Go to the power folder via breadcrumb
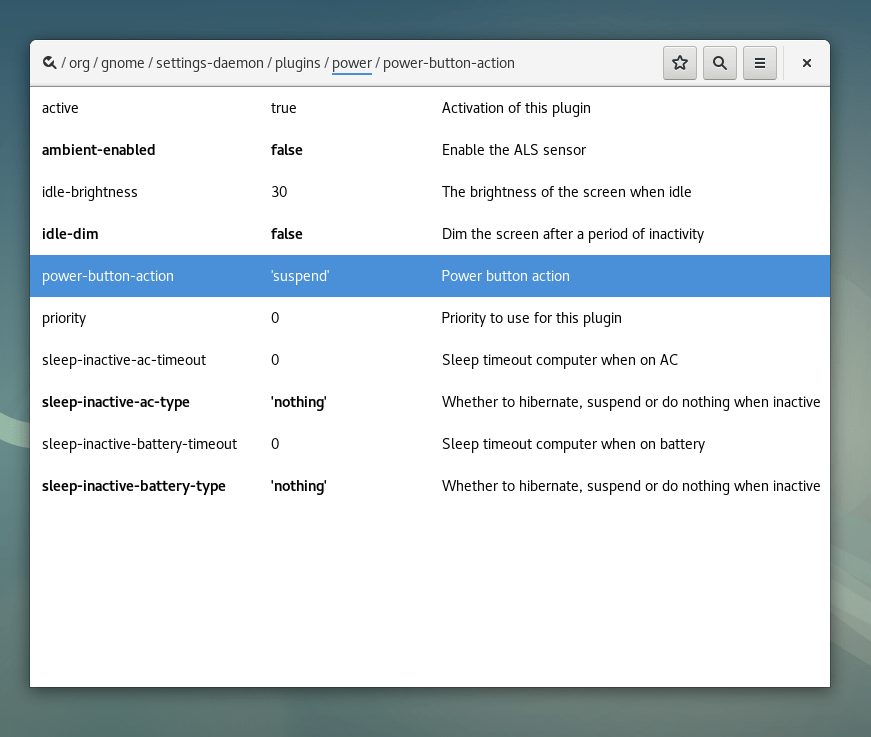The width and height of the screenshot is (871, 737). (352, 62)
